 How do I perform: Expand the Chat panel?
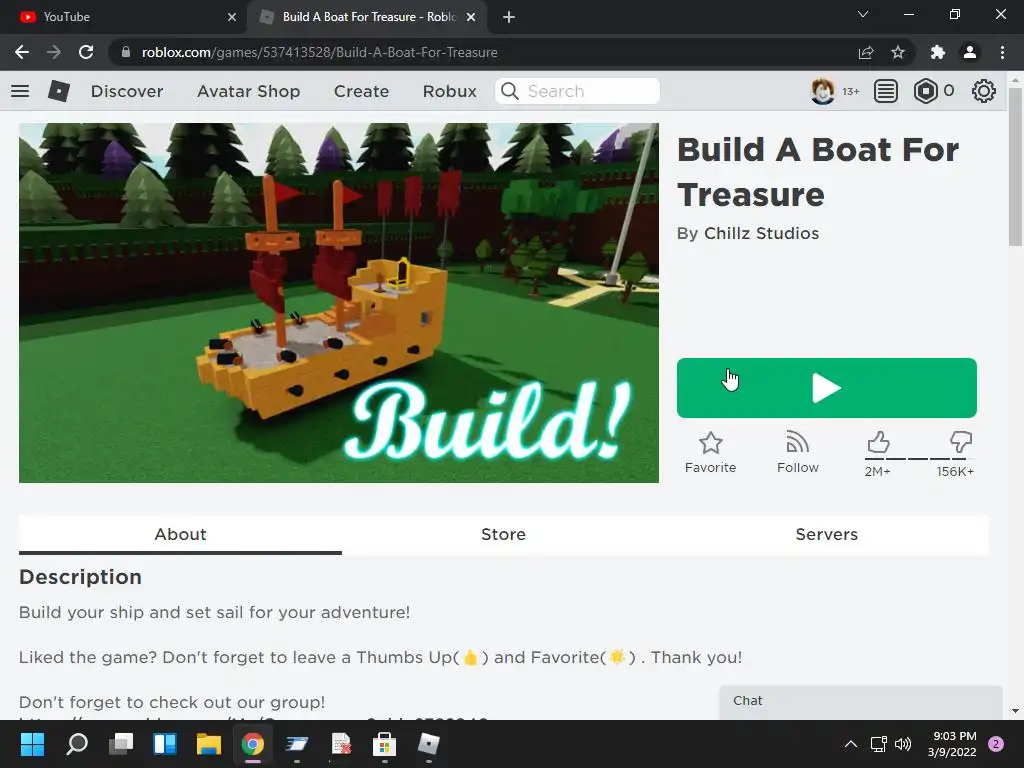[861, 701]
